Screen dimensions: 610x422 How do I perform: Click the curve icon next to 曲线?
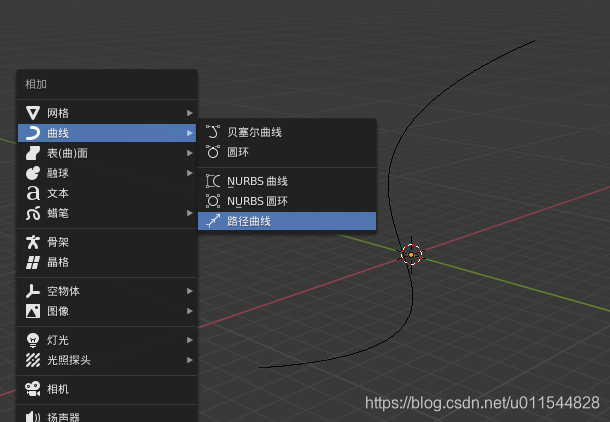coord(33,133)
